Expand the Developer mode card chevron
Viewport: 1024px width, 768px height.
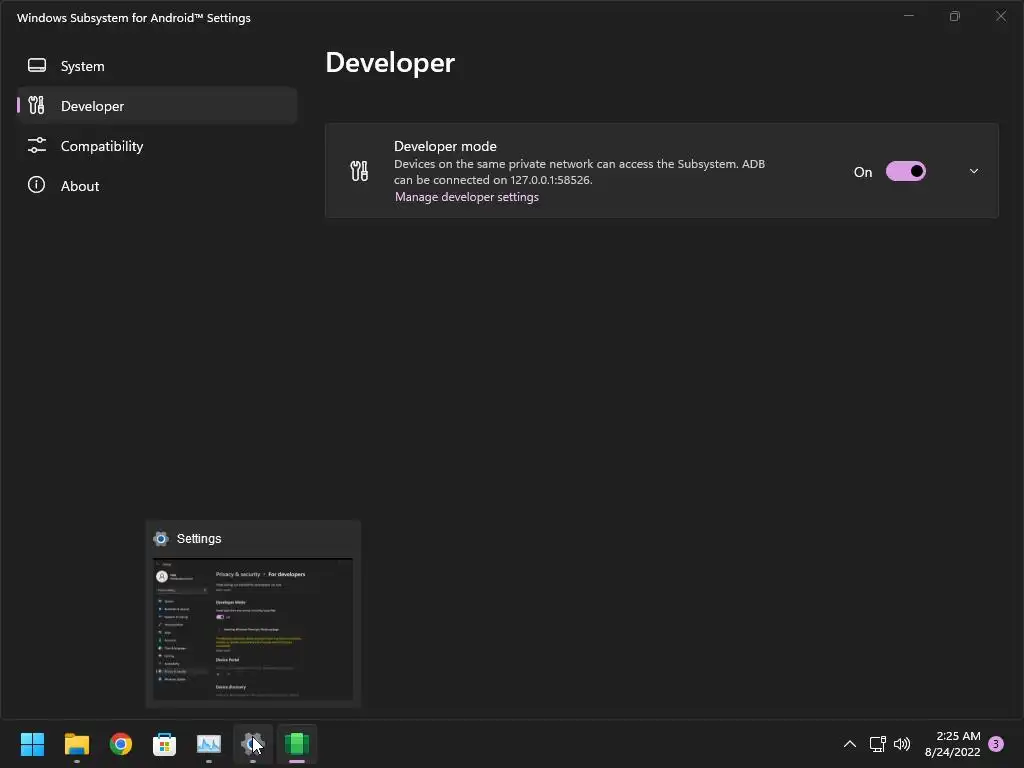pos(974,171)
